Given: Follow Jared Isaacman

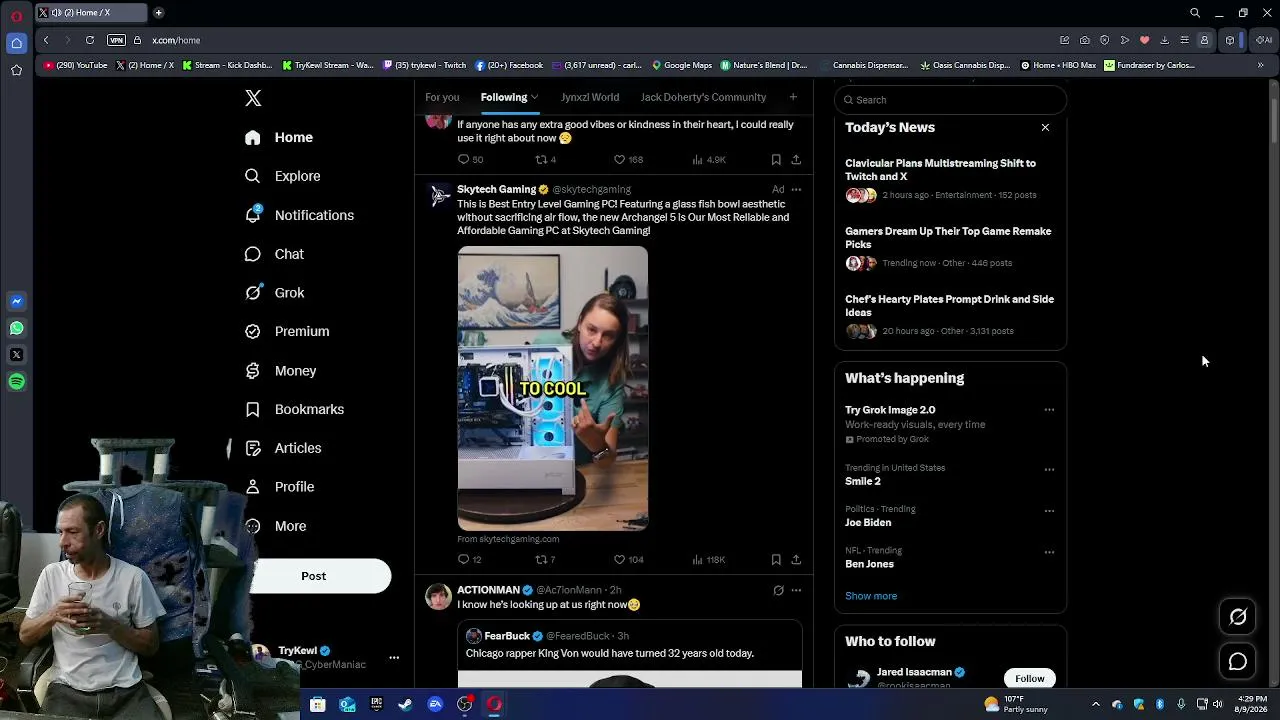Looking at the screenshot, I should pos(1029,679).
